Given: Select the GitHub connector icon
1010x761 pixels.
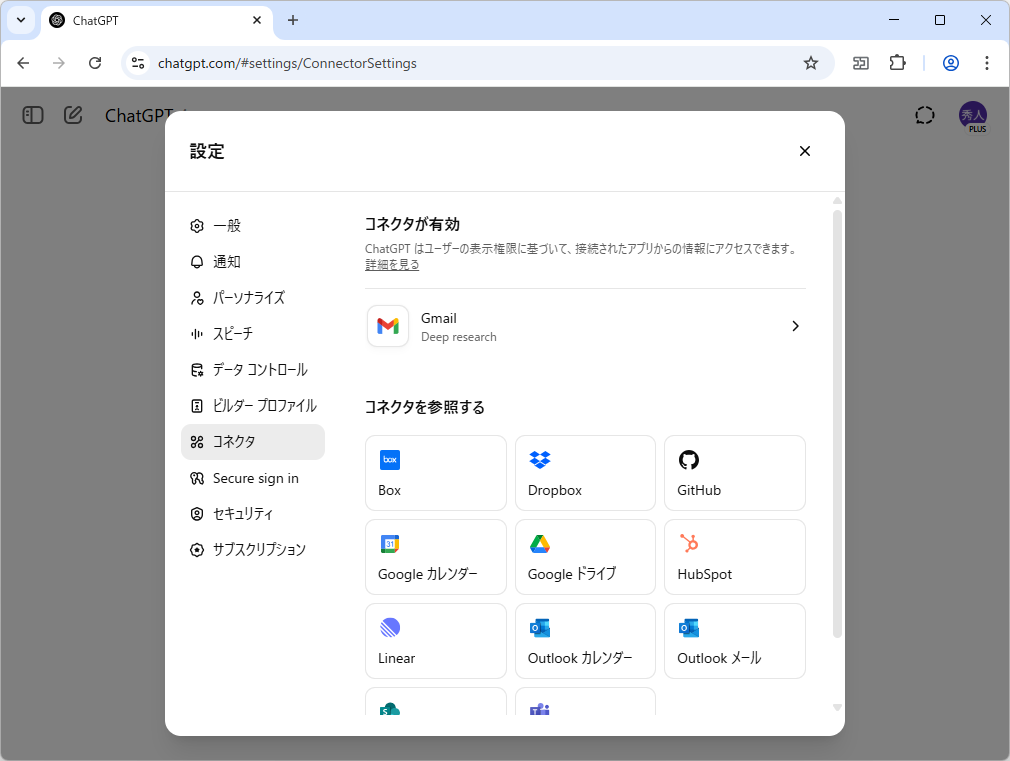Looking at the screenshot, I should [x=688, y=460].
